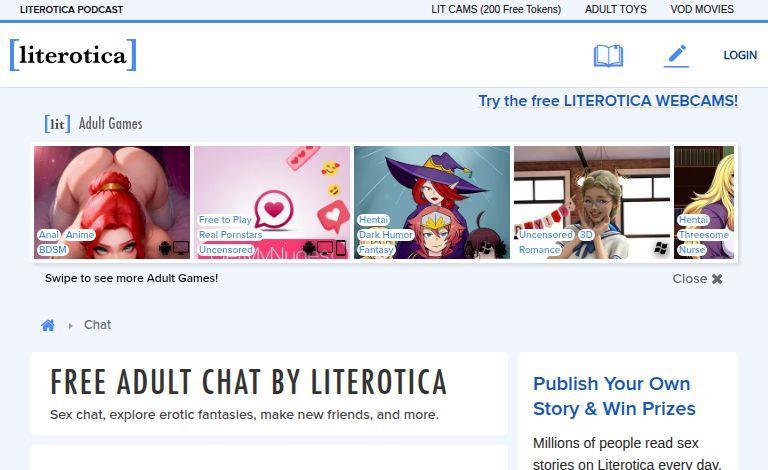Click the pencil write icon

click(x=676, y=55)
